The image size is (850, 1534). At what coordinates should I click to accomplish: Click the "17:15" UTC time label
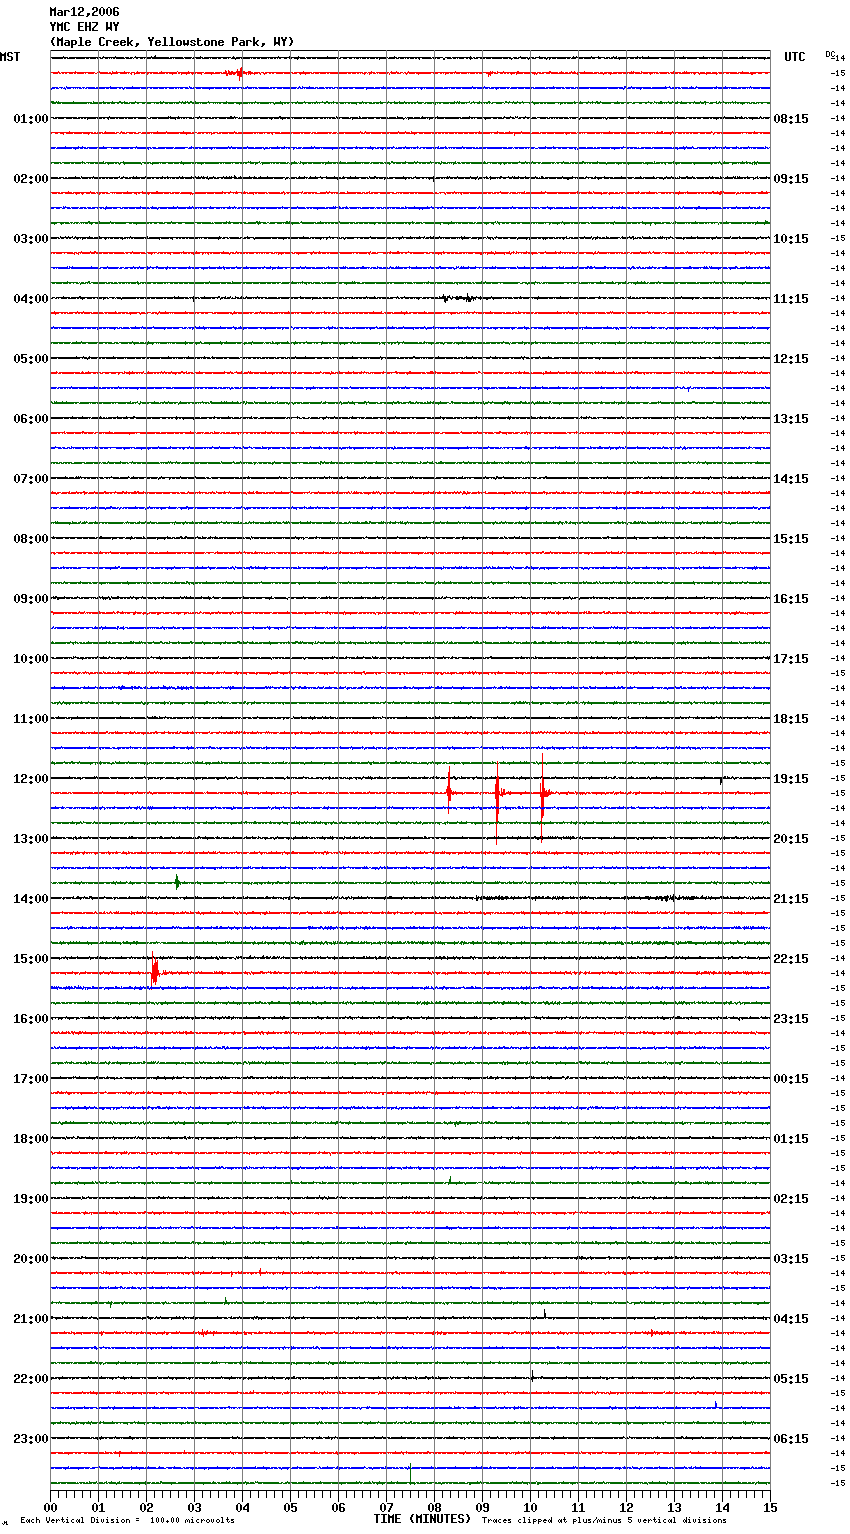click(x=791, y=659)
